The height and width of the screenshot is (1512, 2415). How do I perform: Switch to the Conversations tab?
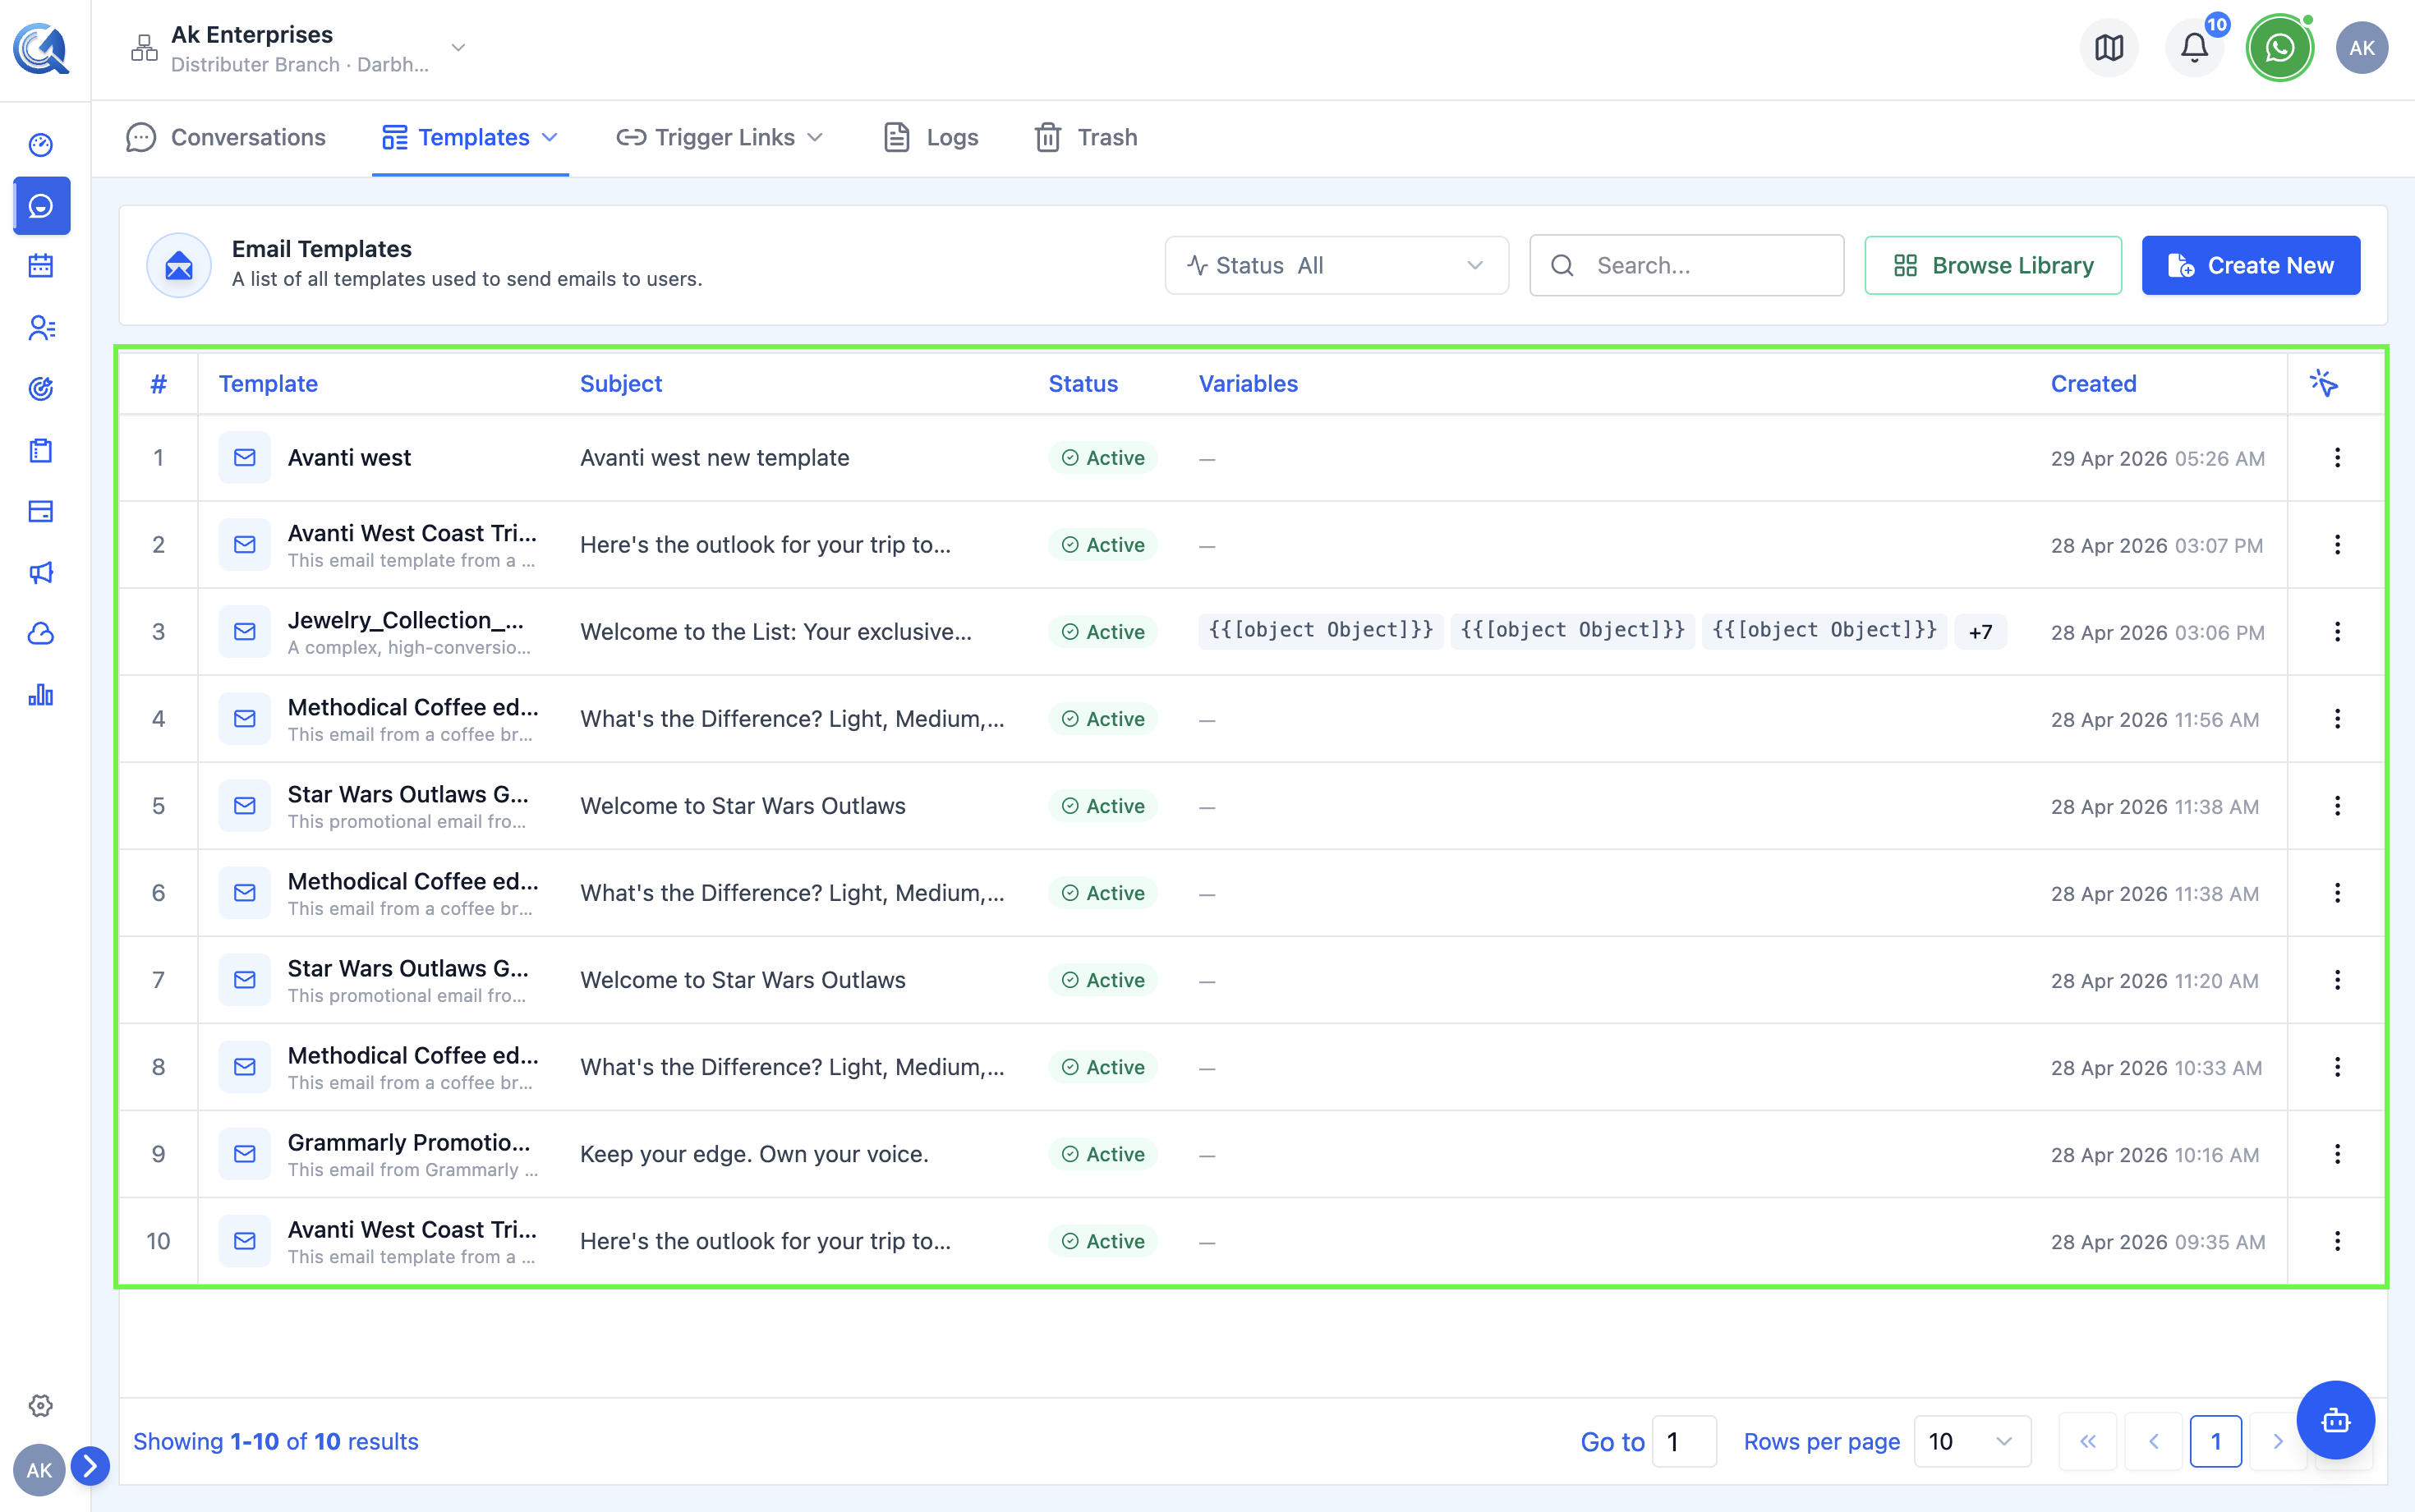pos(226,137)
